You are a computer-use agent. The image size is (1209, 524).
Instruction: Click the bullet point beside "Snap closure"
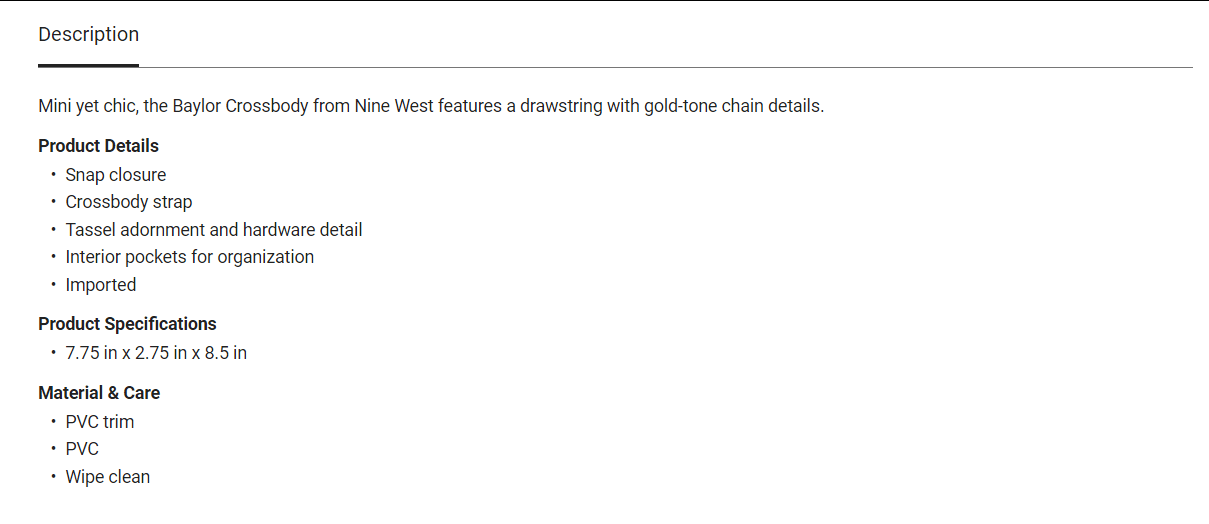pos(54,175)
